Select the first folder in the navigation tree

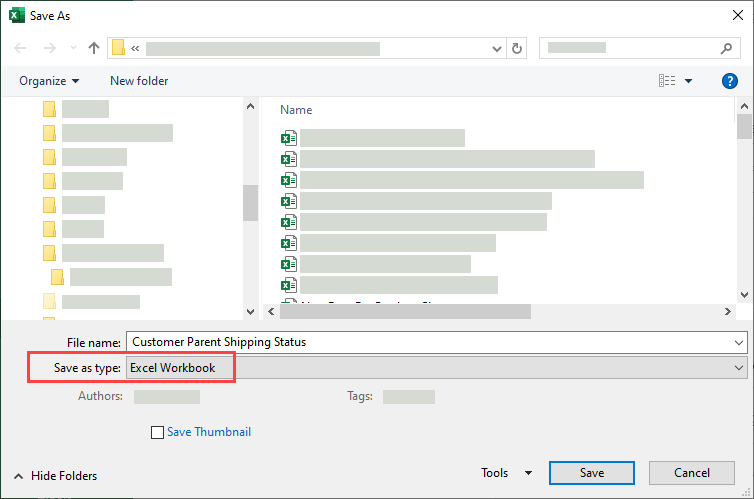tap(75, 109)
